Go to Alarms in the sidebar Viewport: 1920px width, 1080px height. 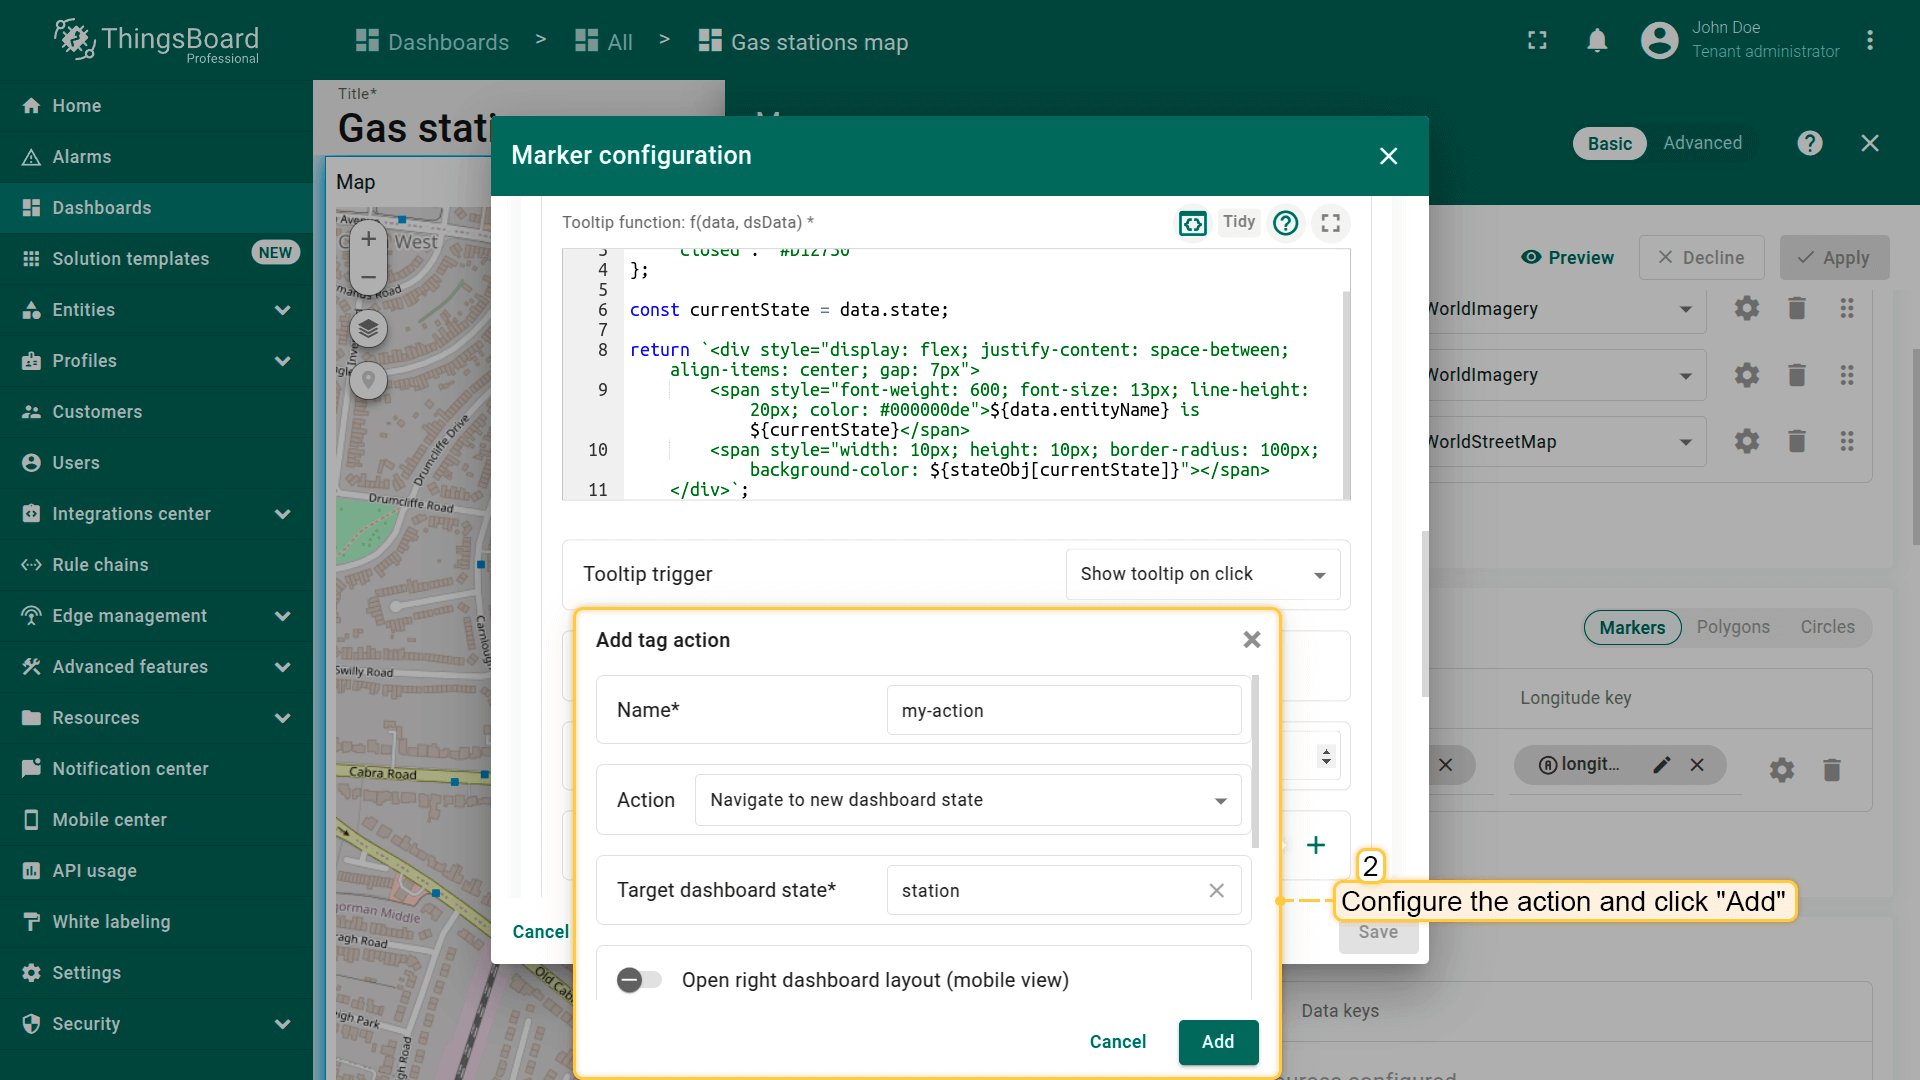pos(82,157)
